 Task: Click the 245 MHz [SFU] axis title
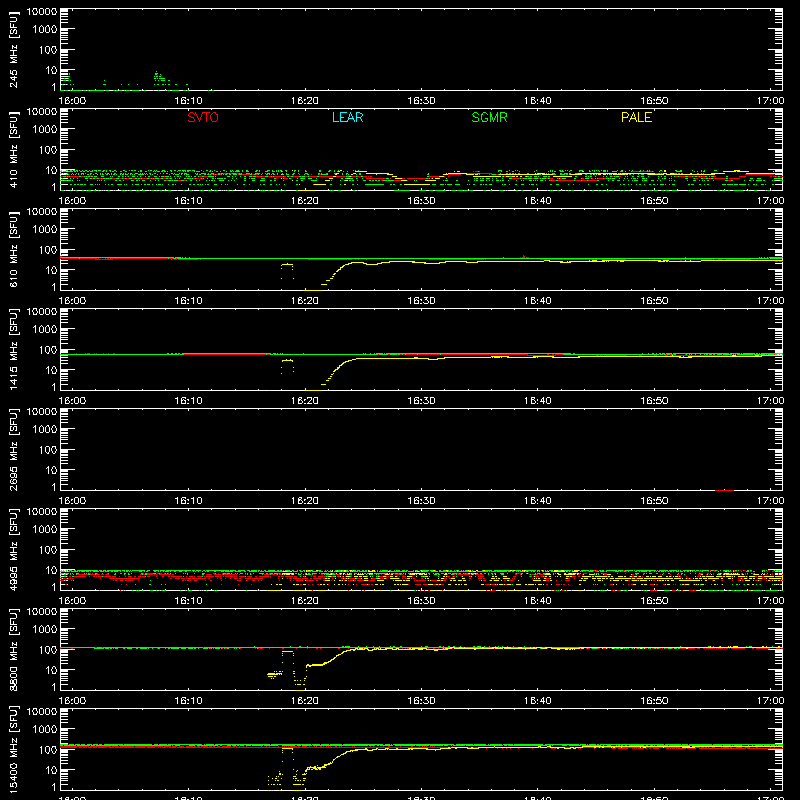(13, 49)
